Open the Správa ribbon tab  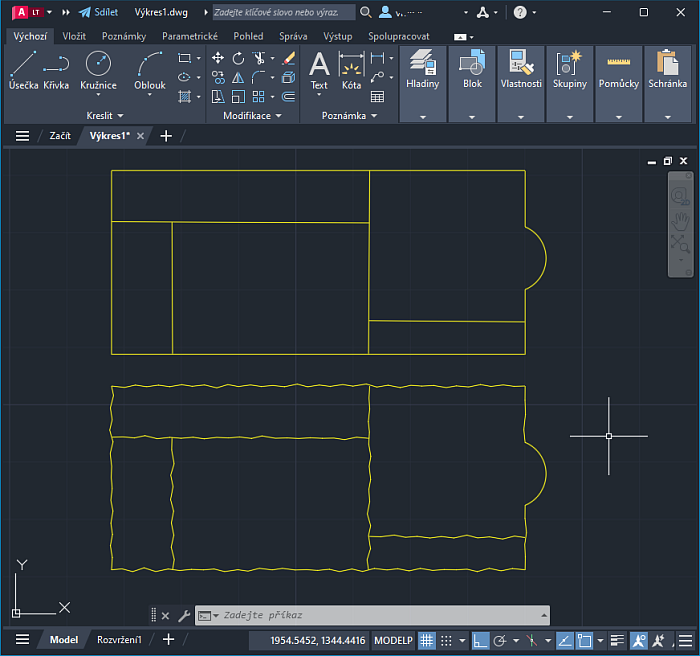[x=293, y=37]
